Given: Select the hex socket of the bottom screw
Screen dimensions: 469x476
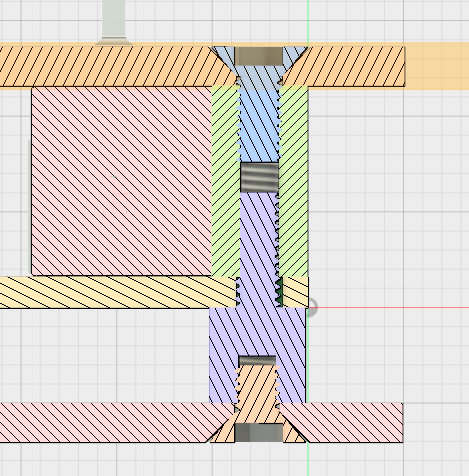Looking at the screenshot, I should (259, 433).
